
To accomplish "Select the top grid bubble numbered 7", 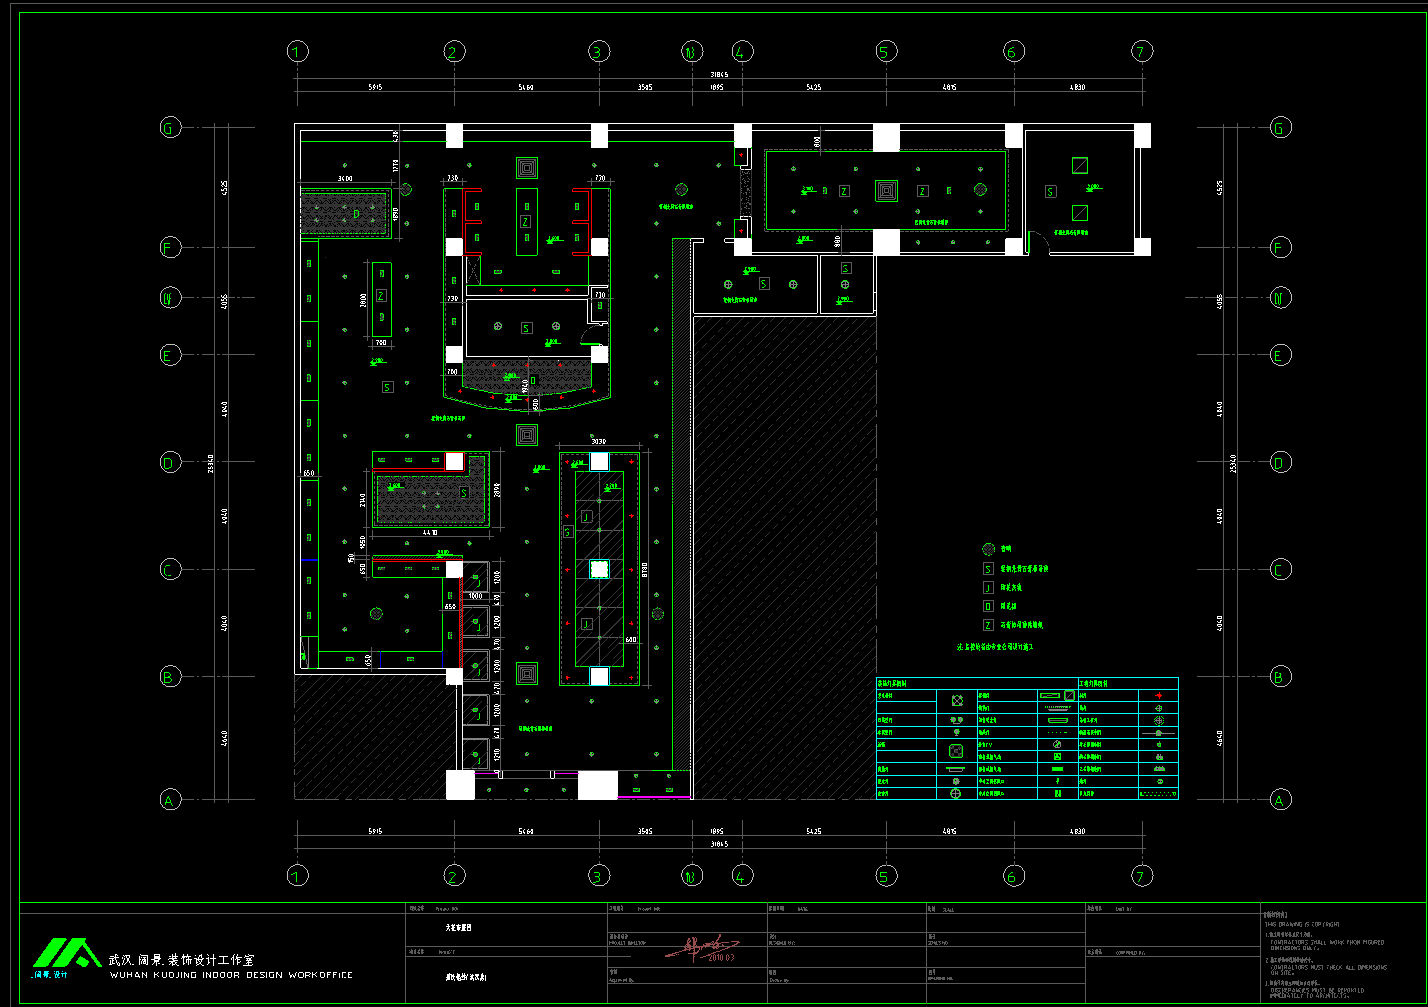I will tap(1142, 52).
